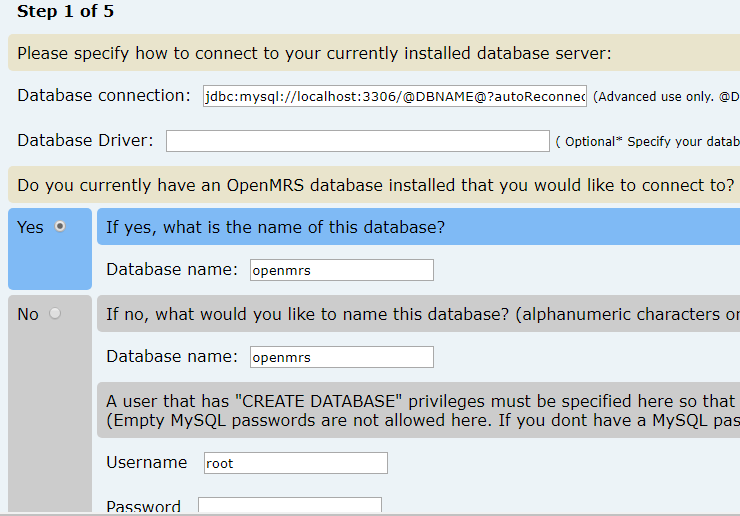Image resolution: width=740 pixels, height=516 pixels.
Task: Click the Password input field
Action: click(290, 505)
